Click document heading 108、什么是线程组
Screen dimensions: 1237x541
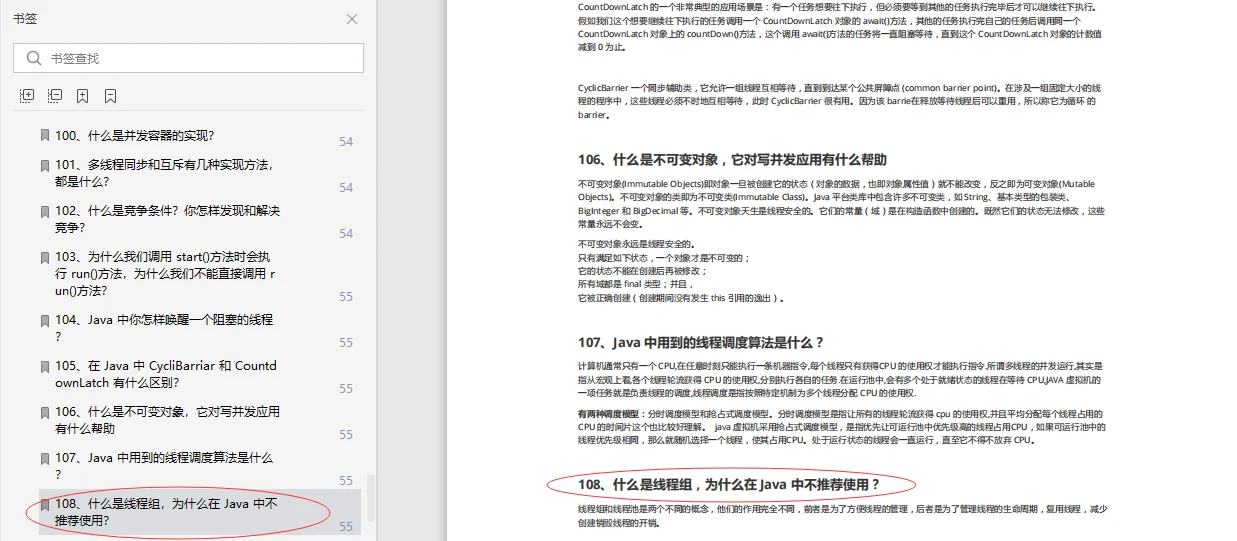[729, 485]
